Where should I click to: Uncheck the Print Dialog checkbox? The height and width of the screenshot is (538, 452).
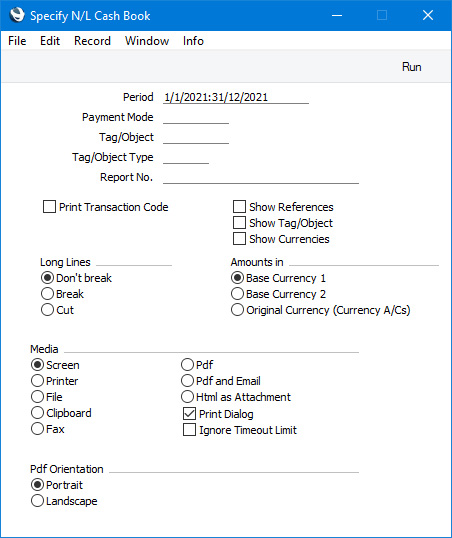tap(189, 414)
